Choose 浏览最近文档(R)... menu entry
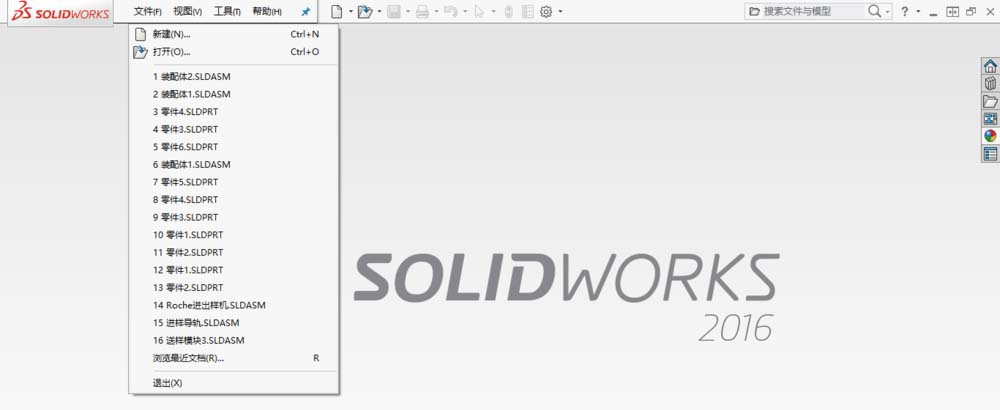 coord(233,358)
